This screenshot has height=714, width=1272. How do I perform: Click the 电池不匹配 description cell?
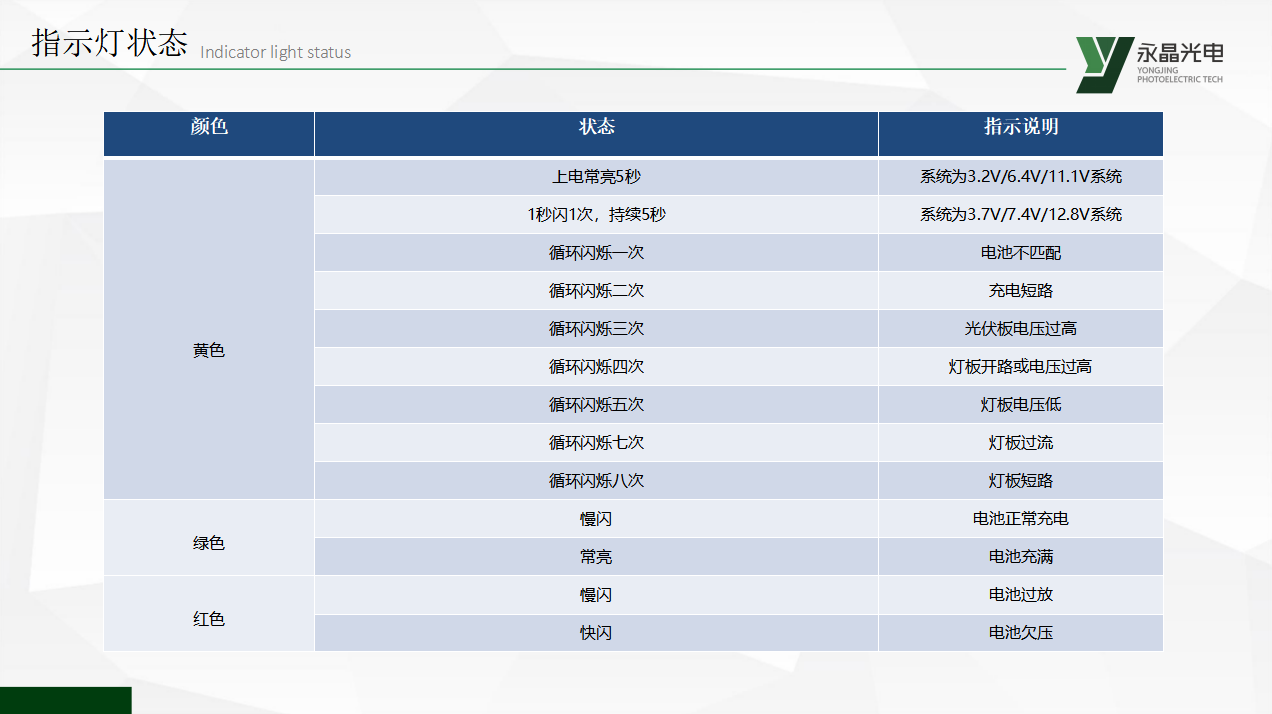point(1021,253)
